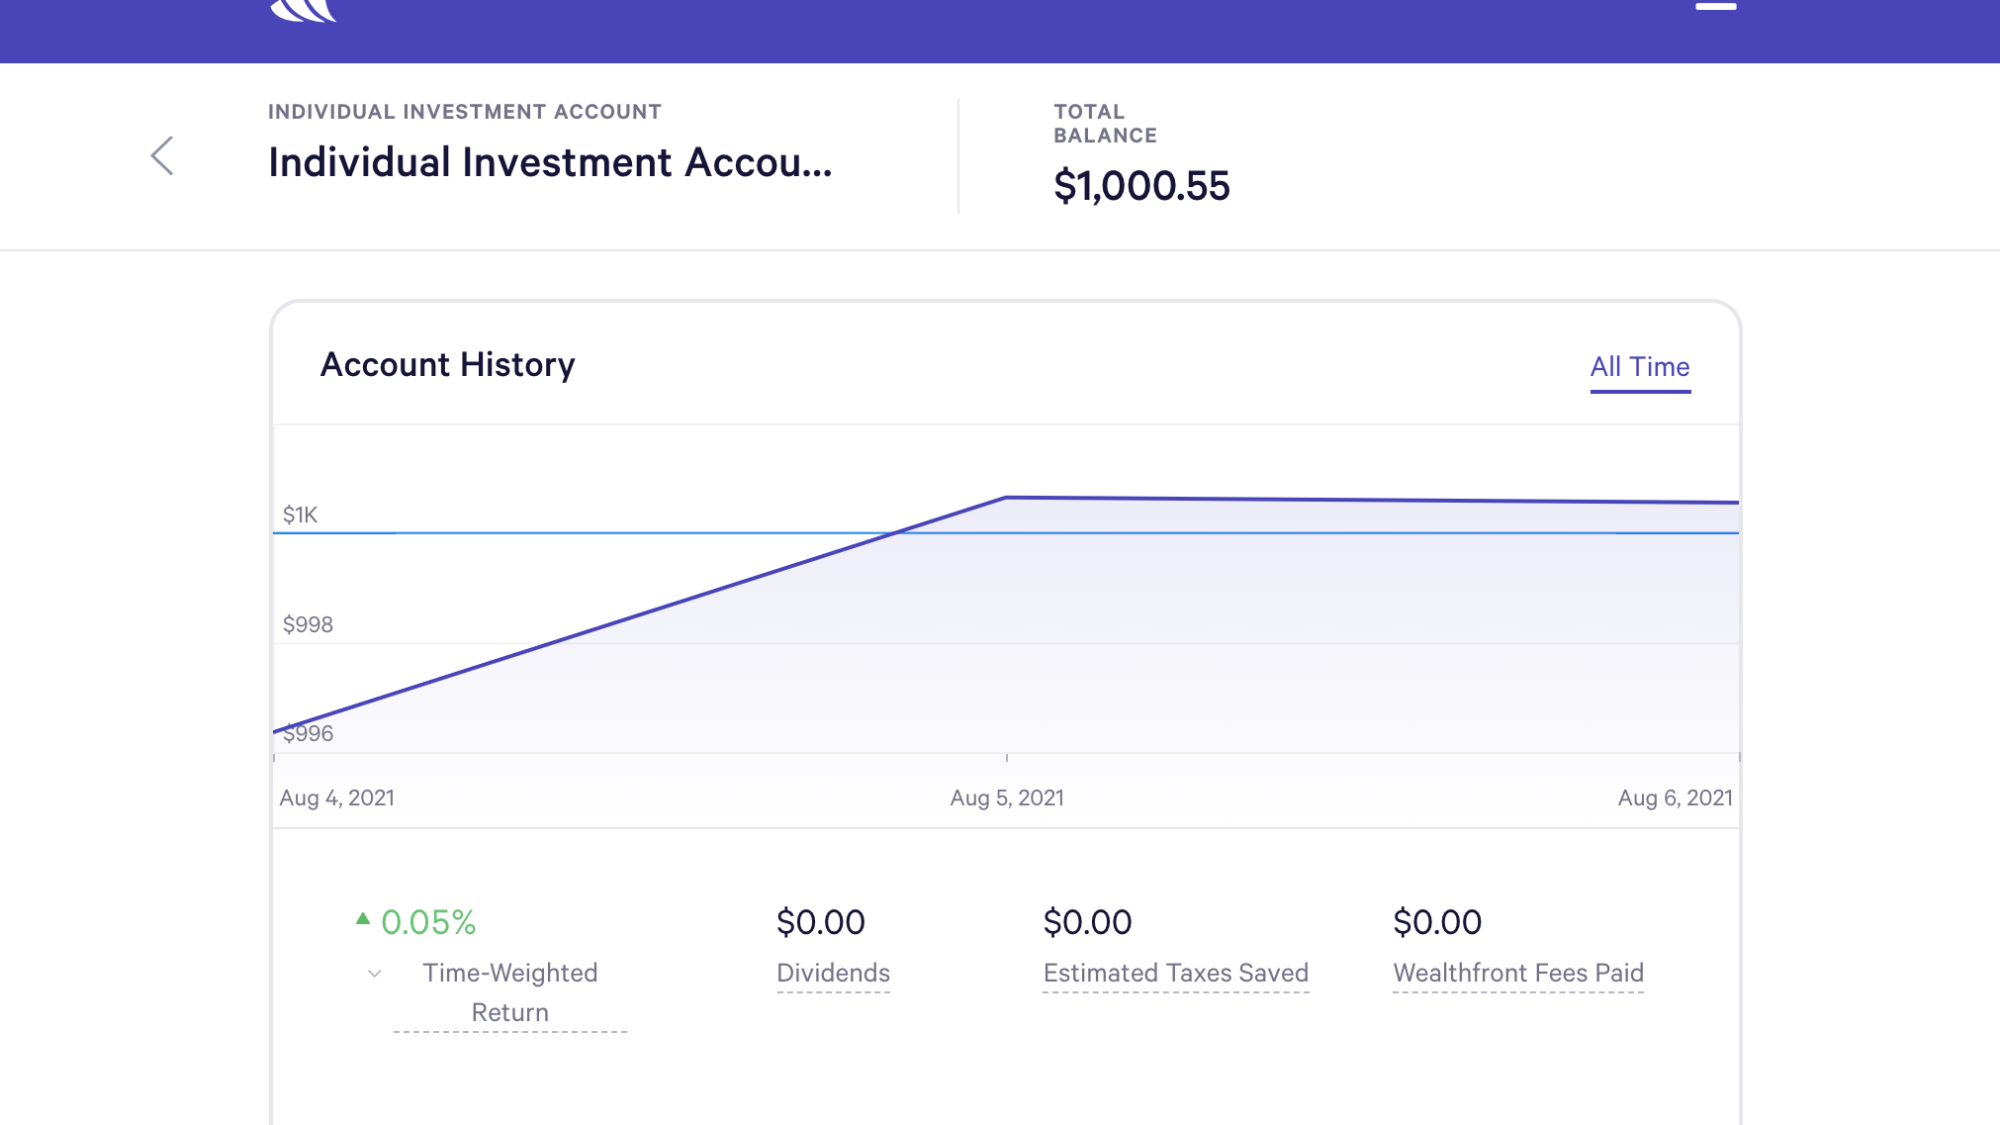Image resolution: width=2000 pixels, height=1125 pixels.
Task: Click the chart line peak point
Action: 1006,497
